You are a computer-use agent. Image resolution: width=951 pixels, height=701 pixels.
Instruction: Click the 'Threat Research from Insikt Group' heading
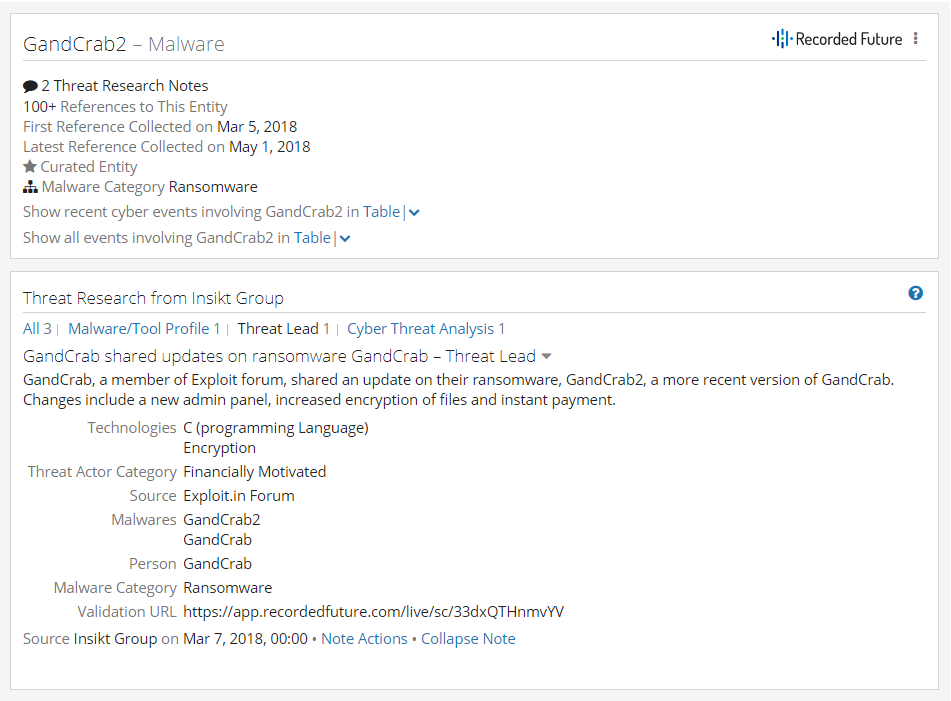pyautogui.click(x=153, y=298)
